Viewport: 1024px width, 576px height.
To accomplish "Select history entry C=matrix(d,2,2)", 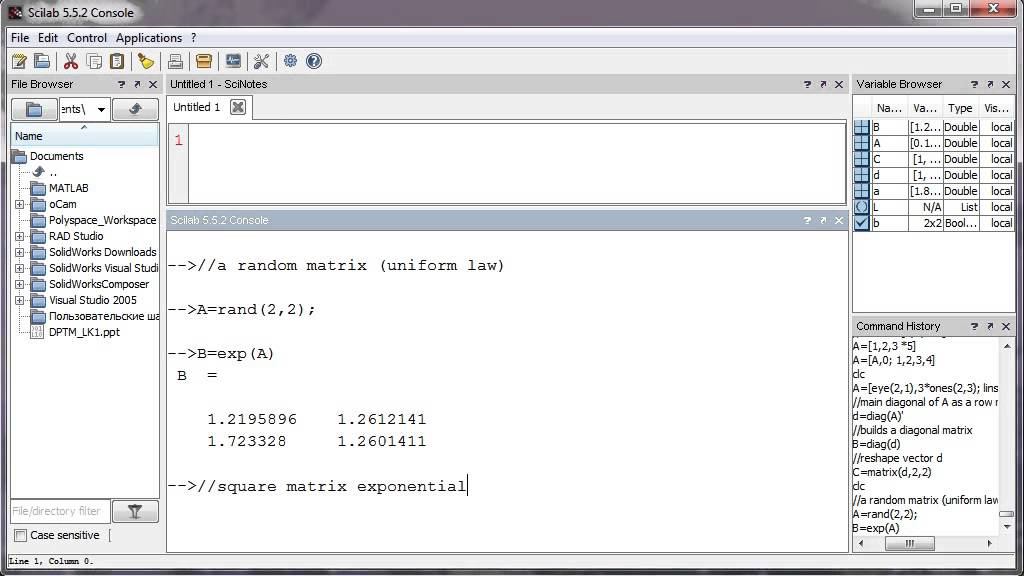I will (x=891, y=472).
